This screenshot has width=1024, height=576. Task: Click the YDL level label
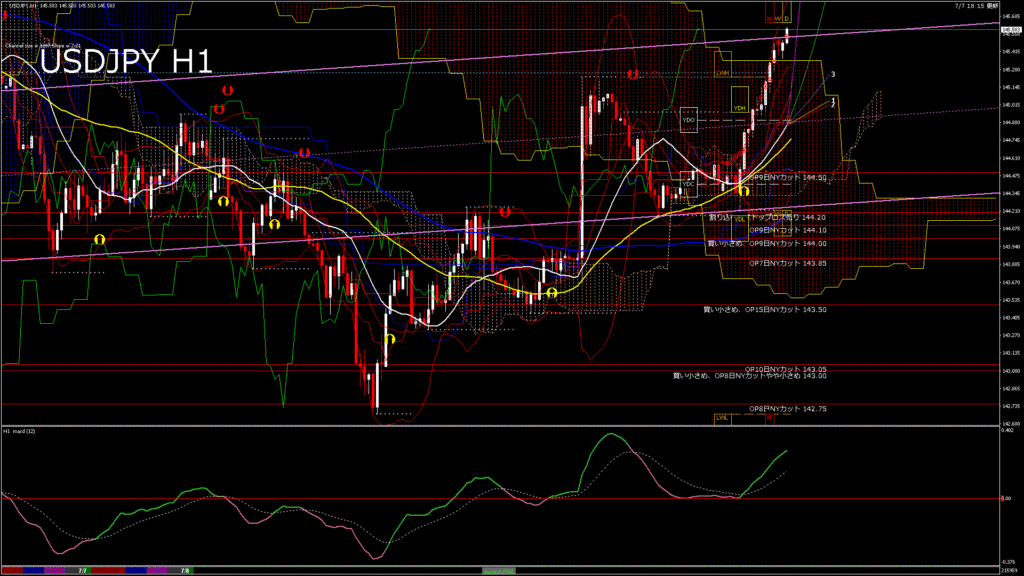[x=739, y=219]
